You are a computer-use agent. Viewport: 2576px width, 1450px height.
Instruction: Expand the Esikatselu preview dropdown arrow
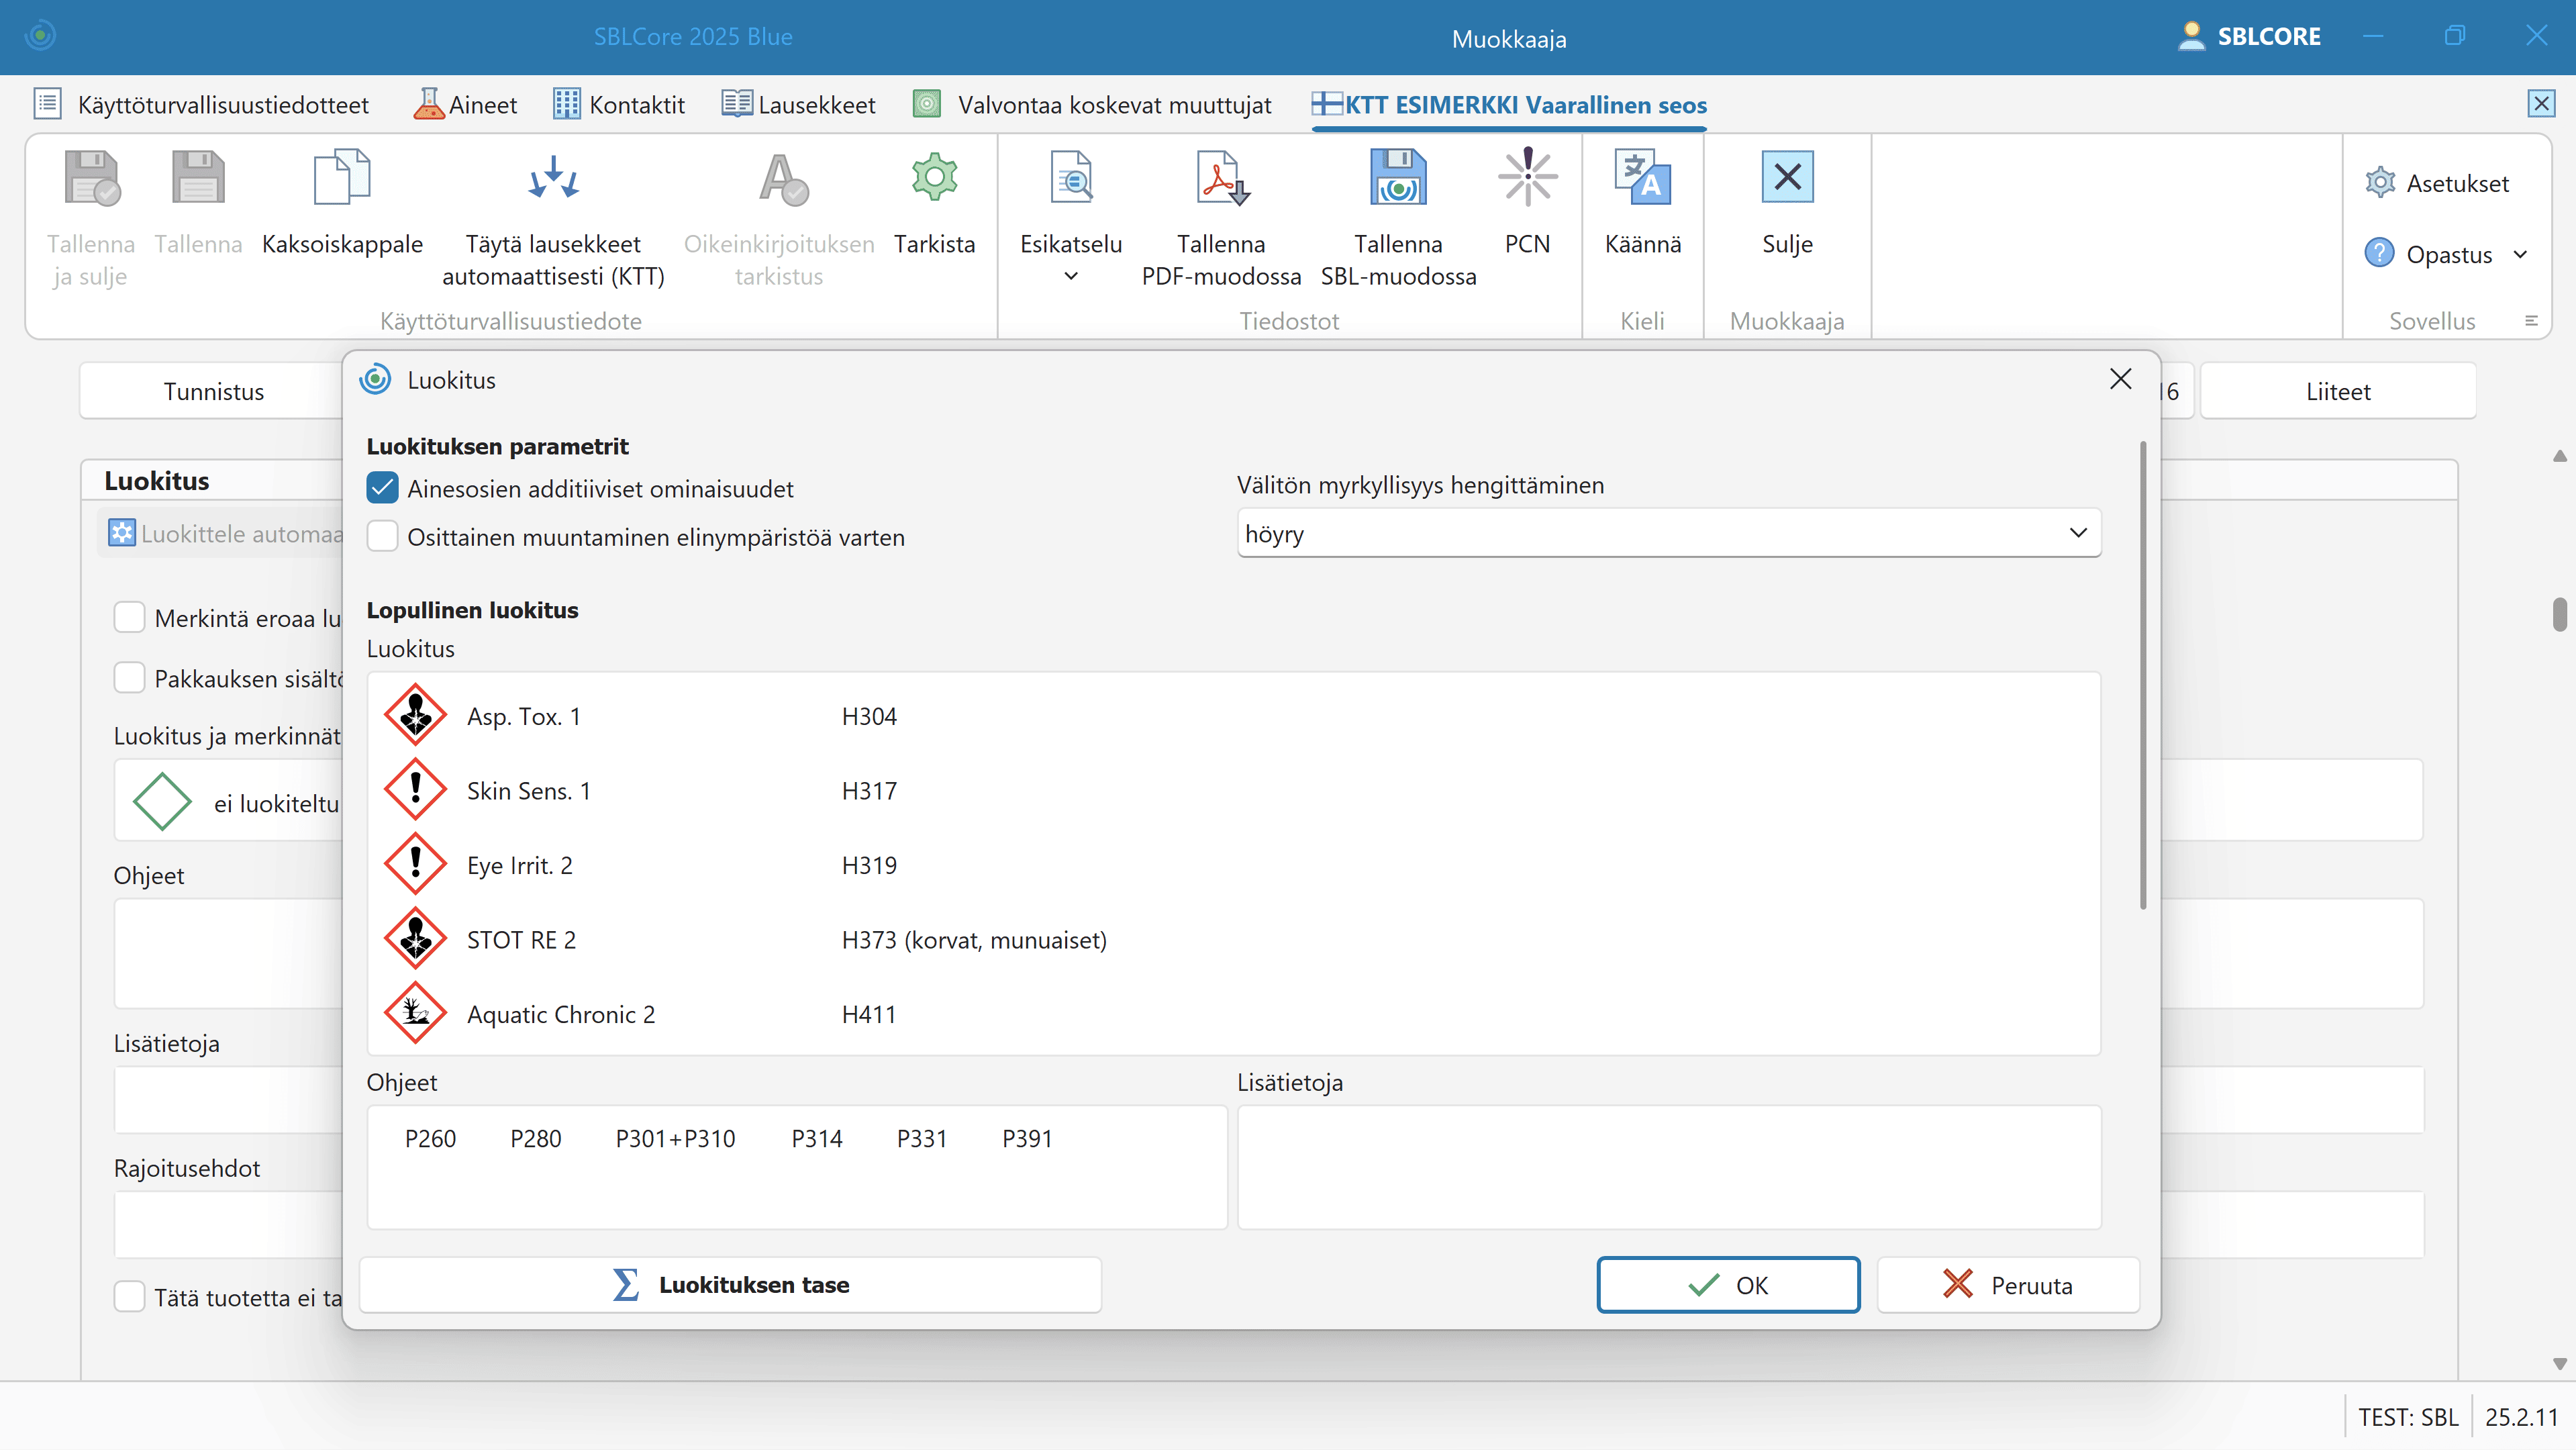pyautogui.click(x=1070, y=277)
